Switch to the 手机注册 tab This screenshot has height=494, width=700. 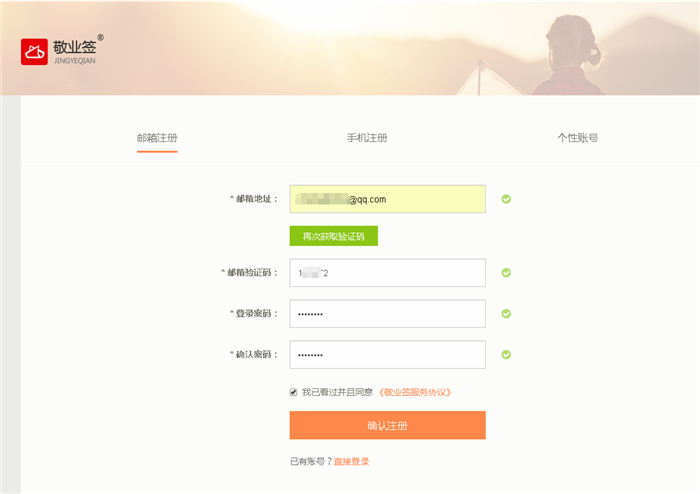pos(367,137)
